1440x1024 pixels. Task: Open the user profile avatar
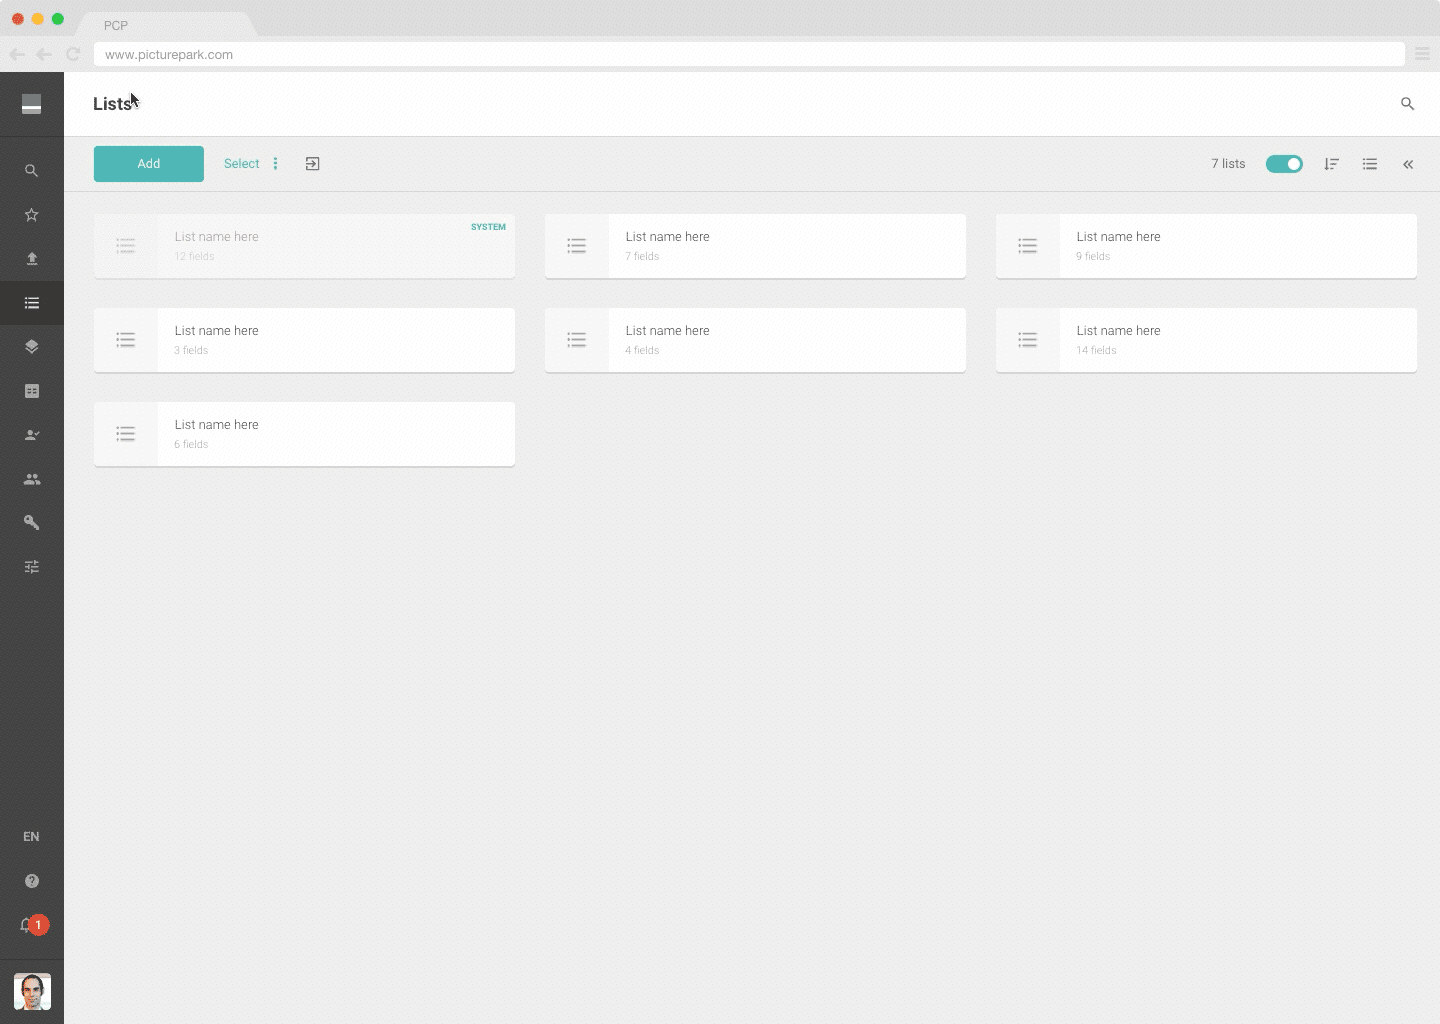[32, 992]
